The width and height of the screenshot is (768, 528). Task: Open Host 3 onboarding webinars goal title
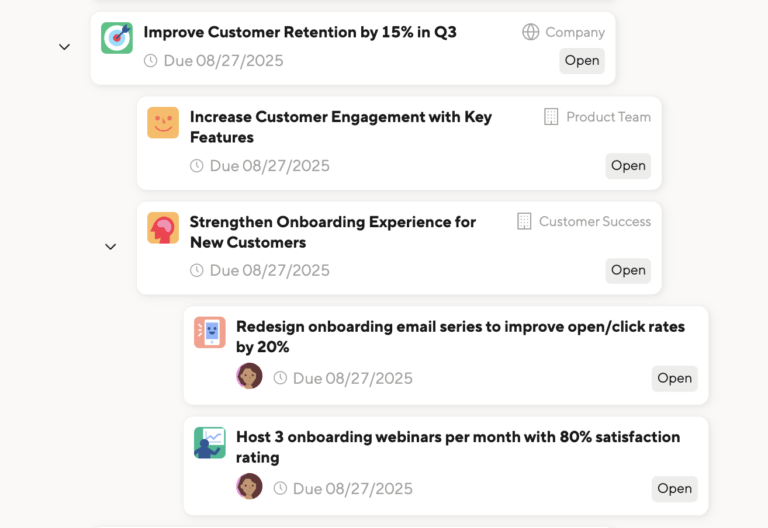tap(458, 447)
